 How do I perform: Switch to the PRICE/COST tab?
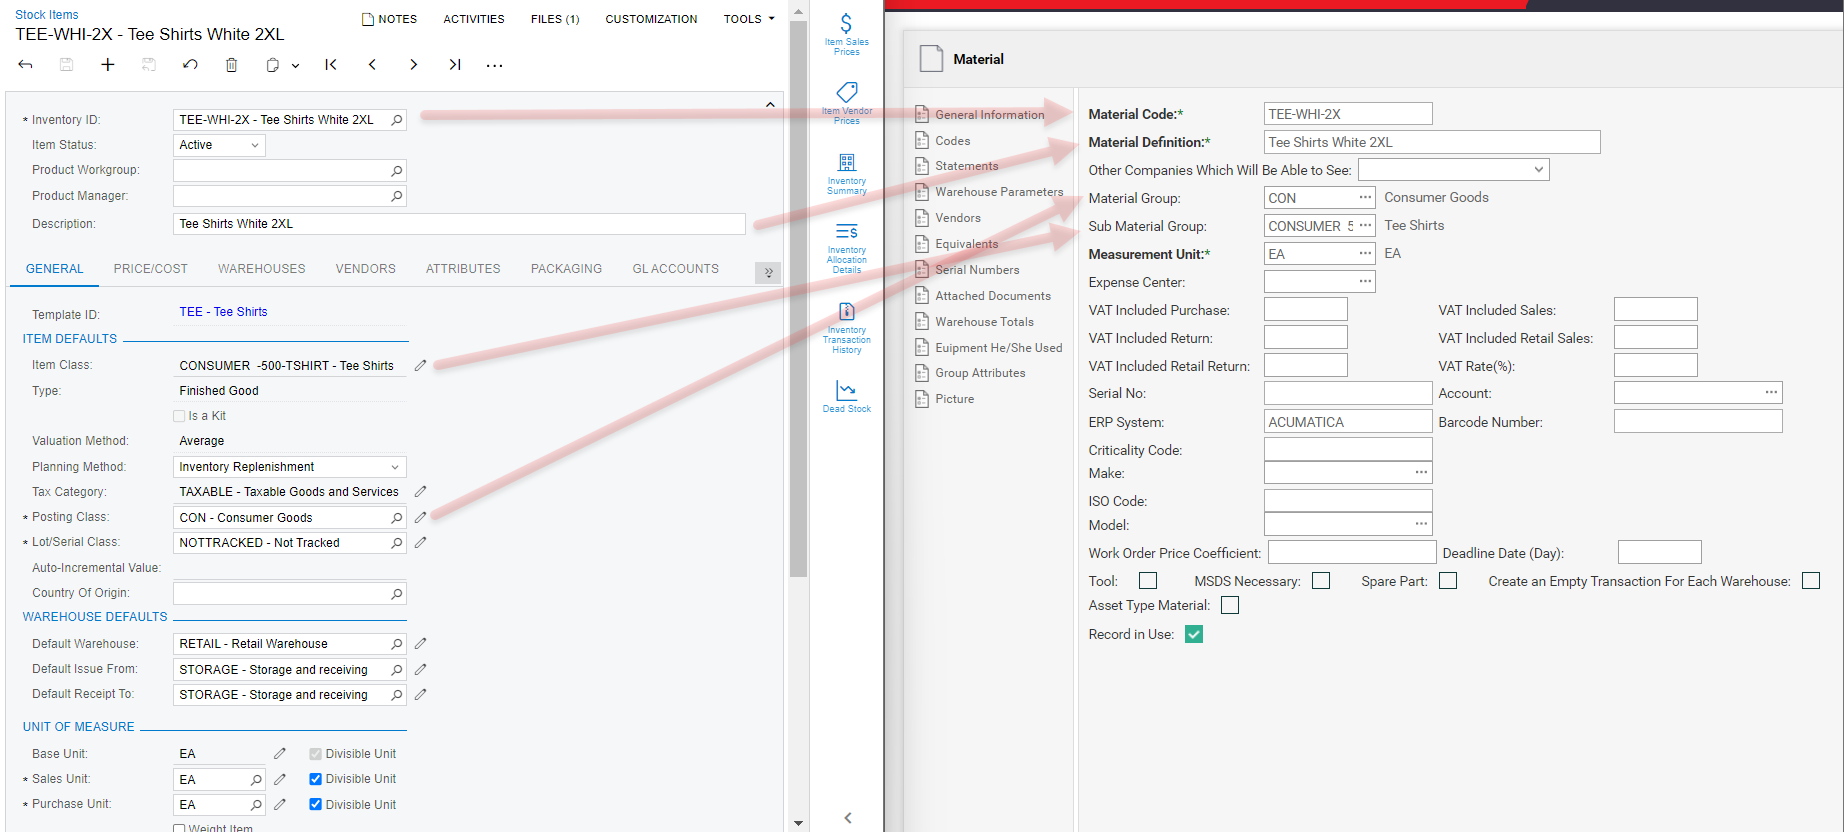click(x=151, y=269)
